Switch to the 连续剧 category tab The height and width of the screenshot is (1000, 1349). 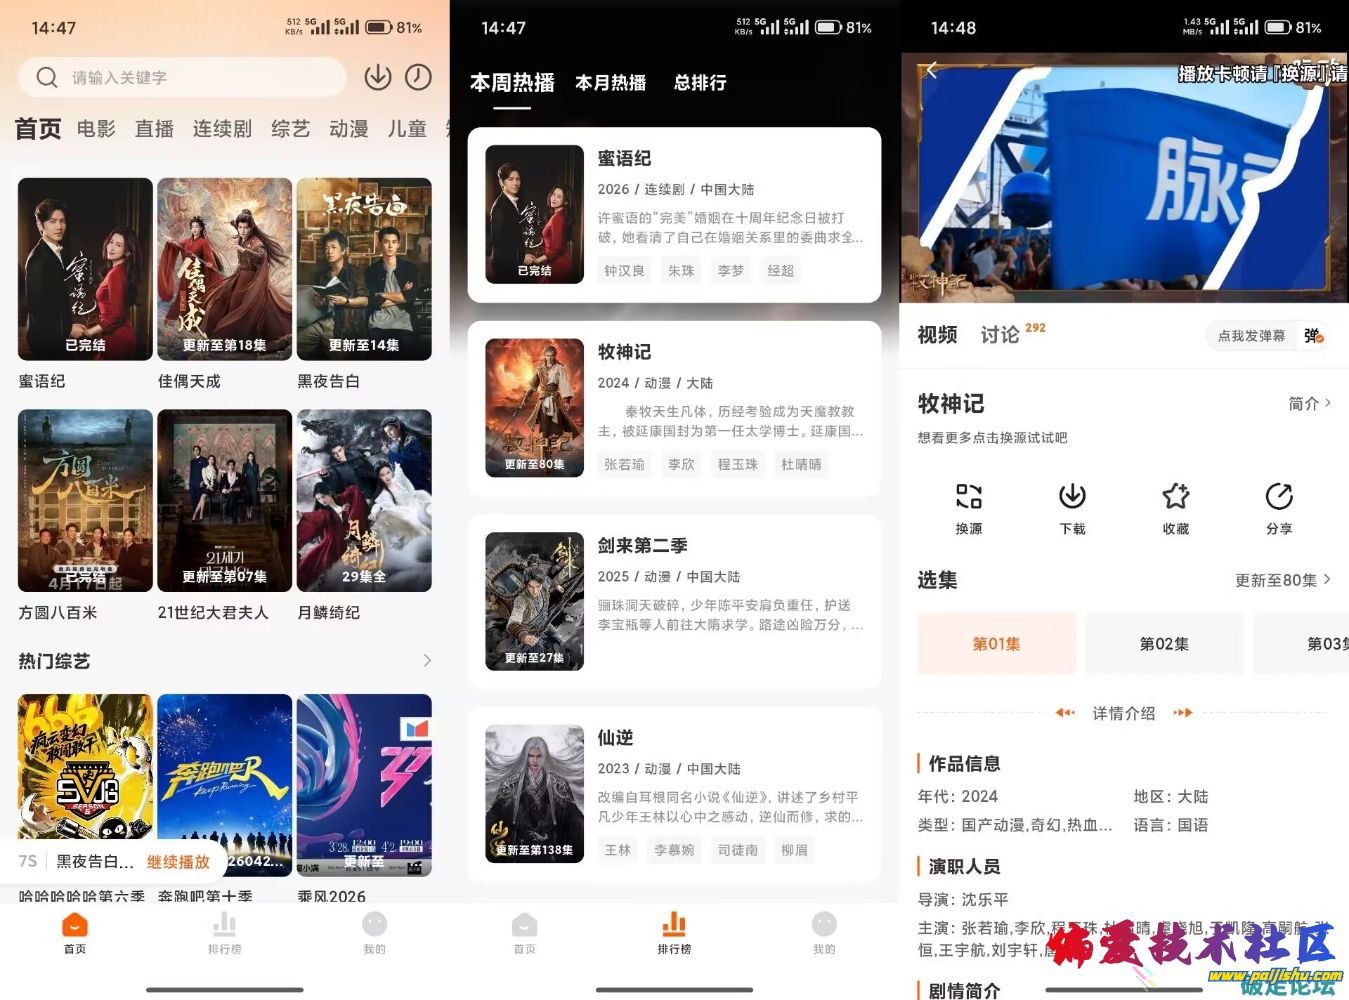[x=222, y=129]
